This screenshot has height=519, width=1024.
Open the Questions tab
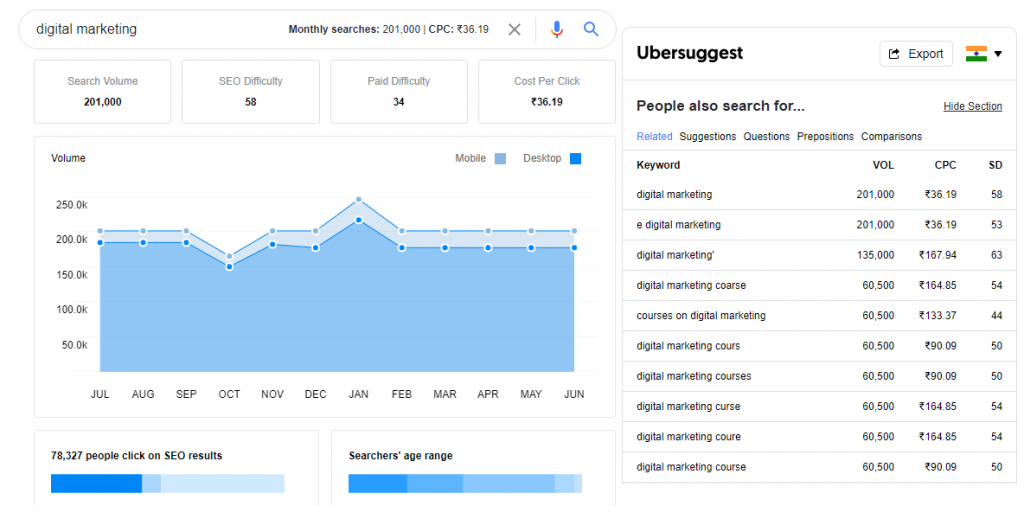pyautogui.click(x=767, y=136)
